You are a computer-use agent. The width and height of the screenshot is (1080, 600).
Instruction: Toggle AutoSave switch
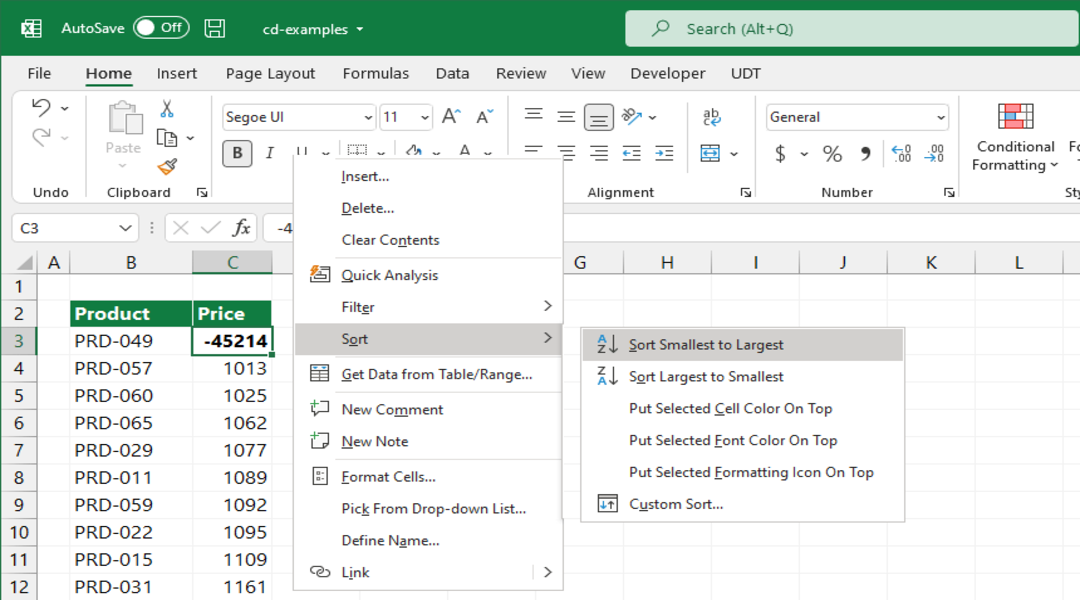[161, 28]
